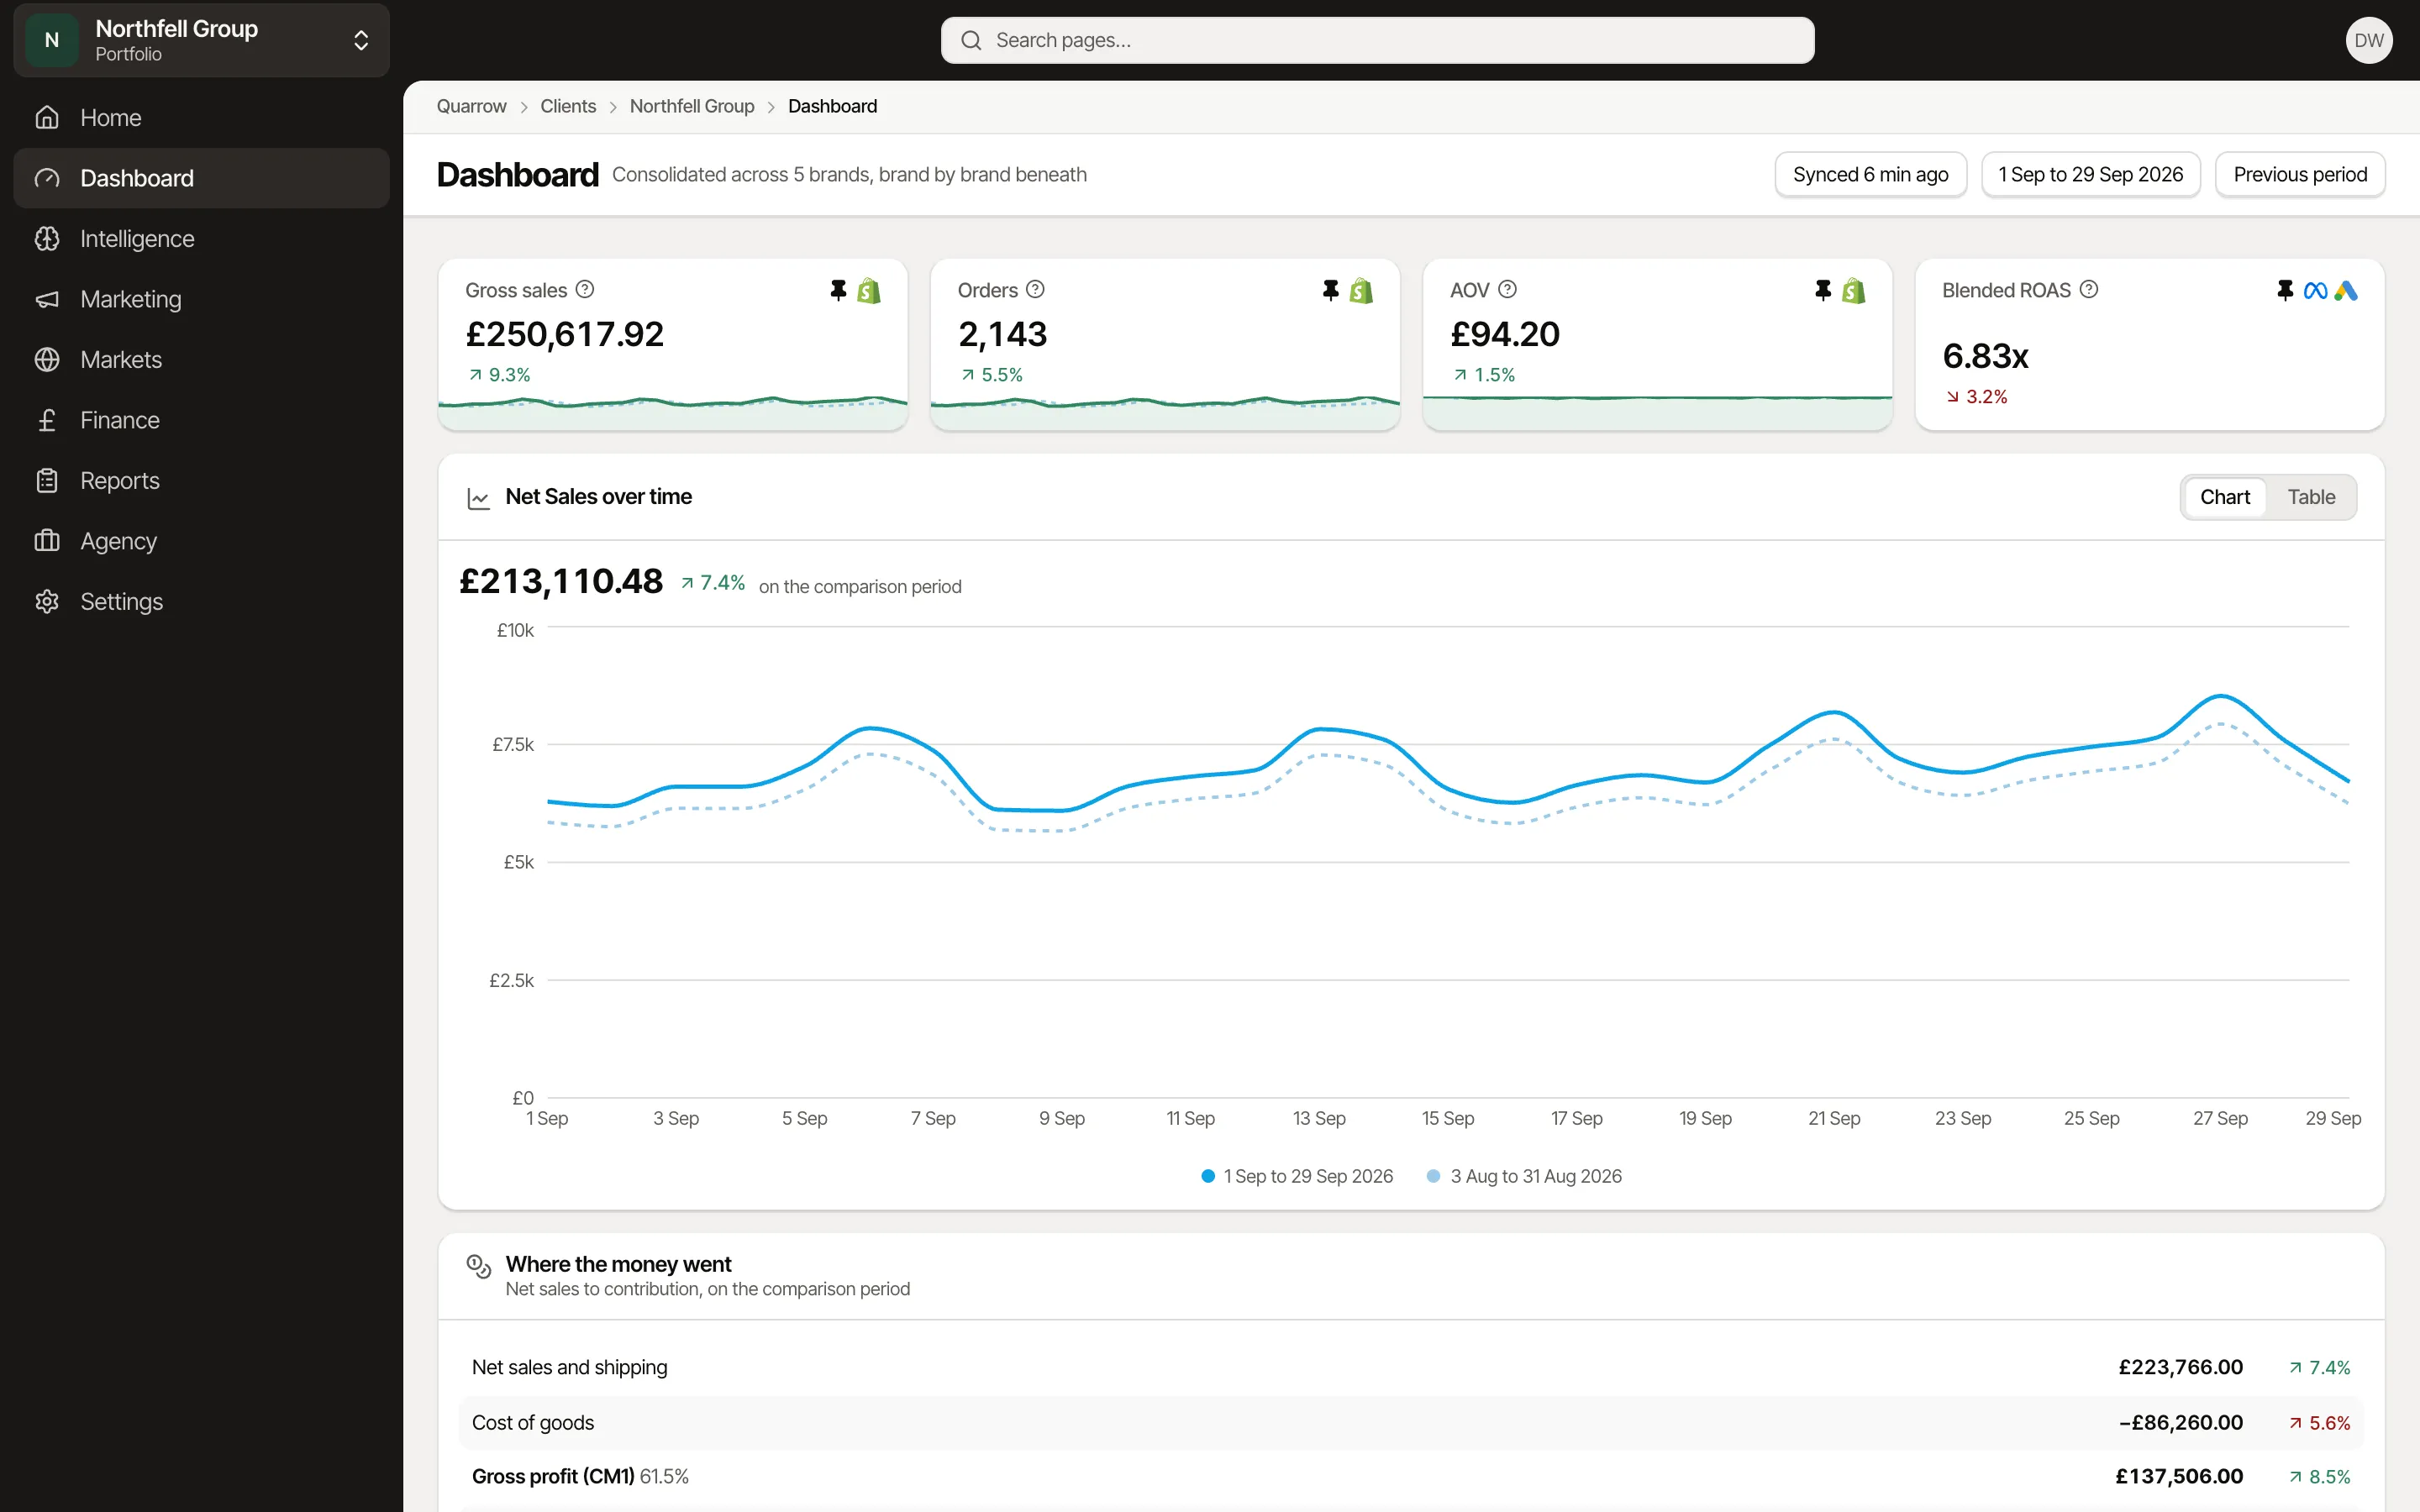
Task: Click the help icon next to Orders
Action: (1035, 289)
